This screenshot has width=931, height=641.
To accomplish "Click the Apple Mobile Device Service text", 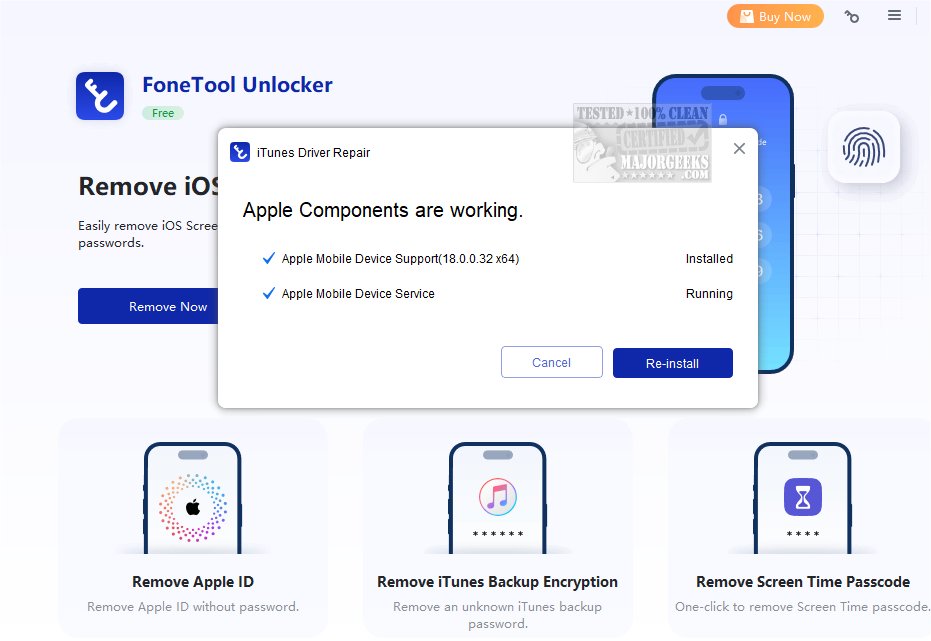I will click(x=358, y=294).
